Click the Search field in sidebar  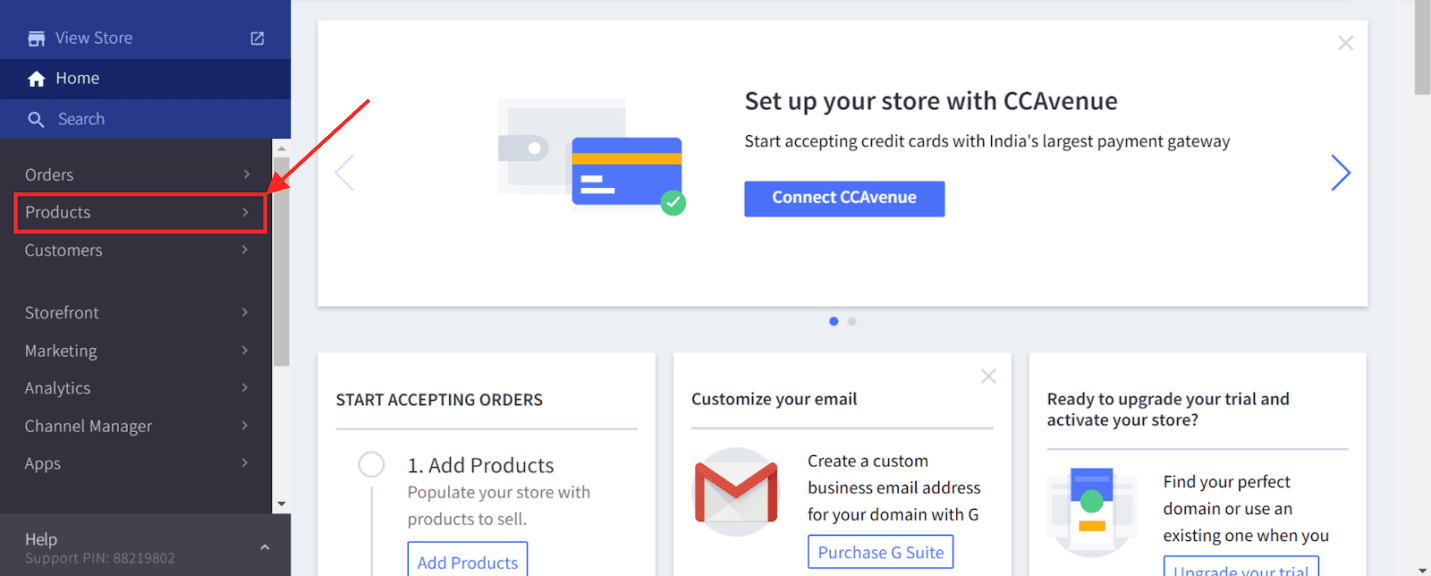click(x=145, y=119)
